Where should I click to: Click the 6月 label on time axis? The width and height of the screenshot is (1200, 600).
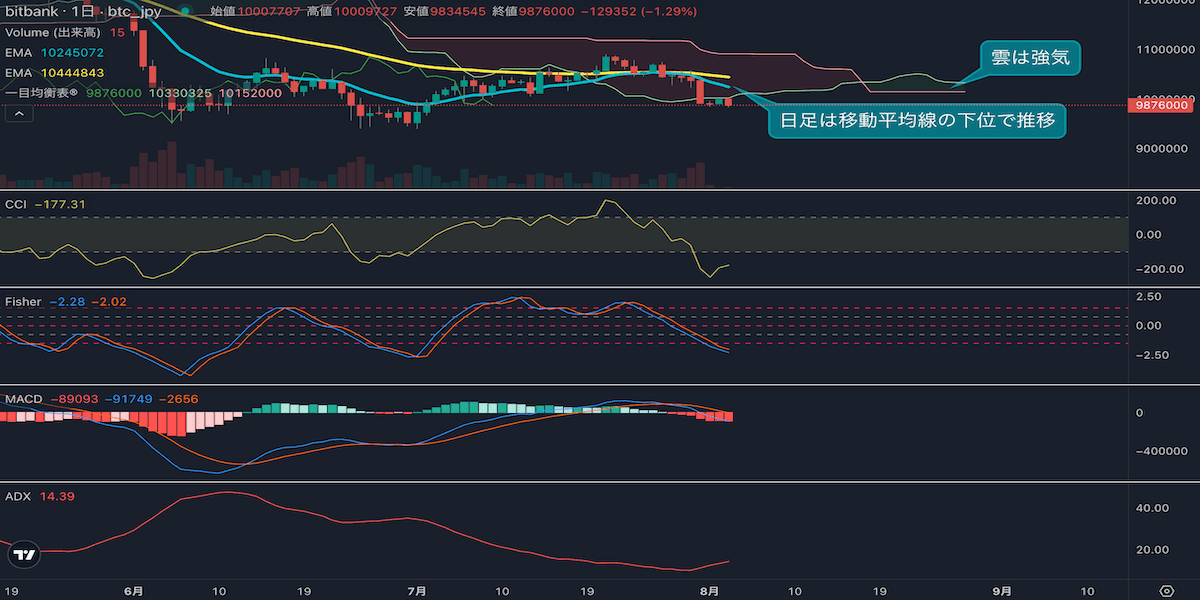(135, 590)
